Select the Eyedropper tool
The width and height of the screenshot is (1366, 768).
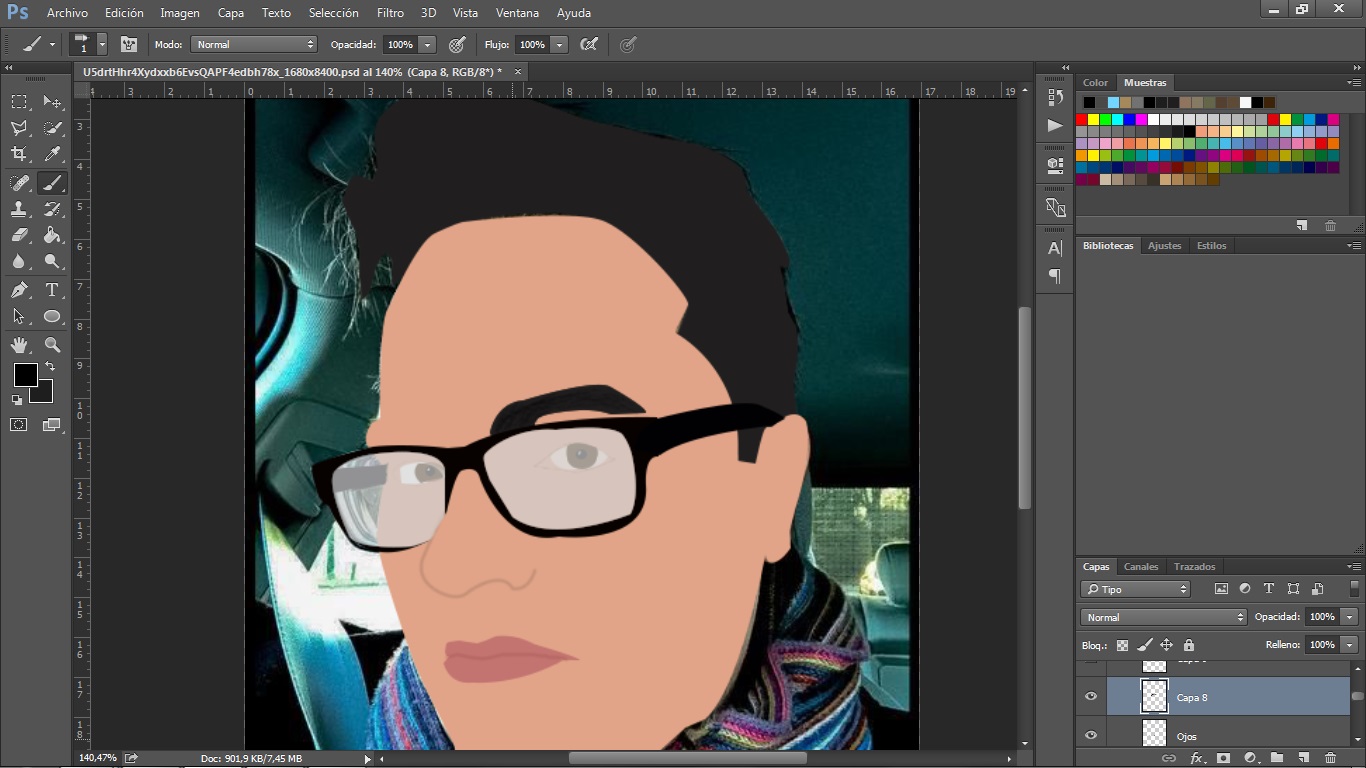[x=52, y=154]
